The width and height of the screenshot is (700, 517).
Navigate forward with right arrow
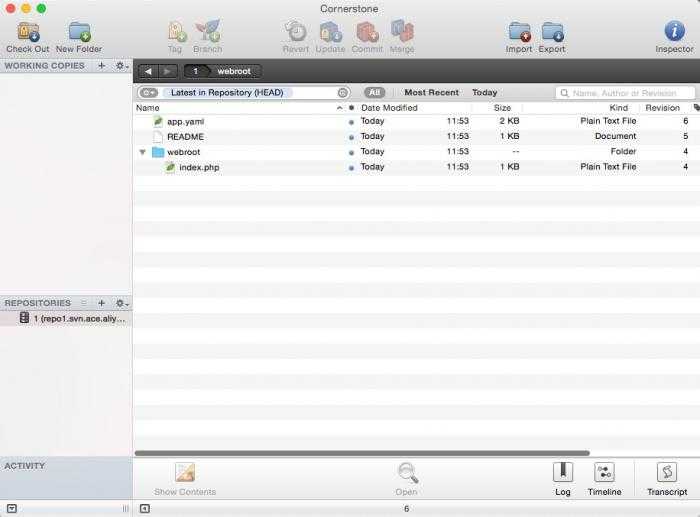(x=167, y=71)
